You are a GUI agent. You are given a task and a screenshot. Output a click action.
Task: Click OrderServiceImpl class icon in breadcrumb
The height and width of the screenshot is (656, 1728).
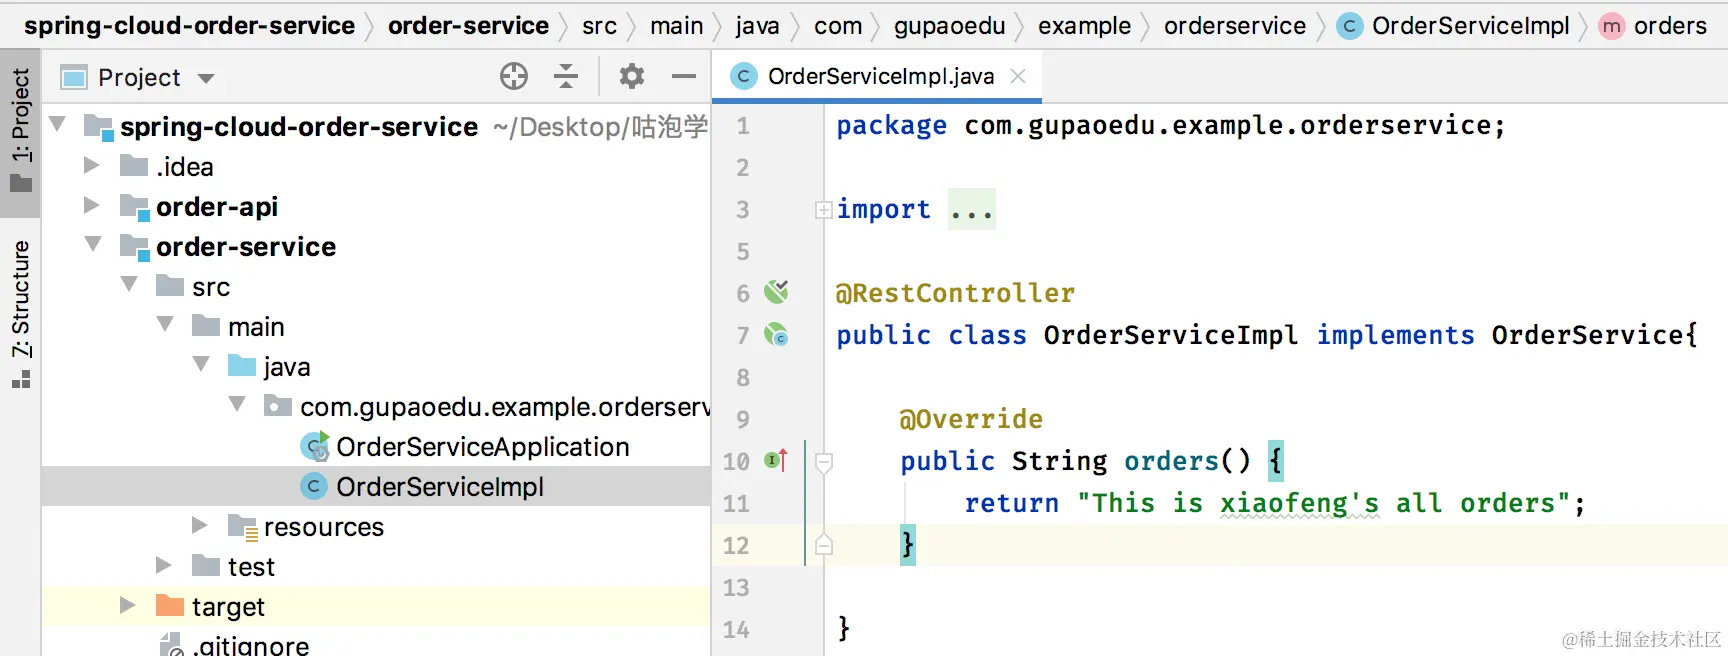pos(1349,26)
